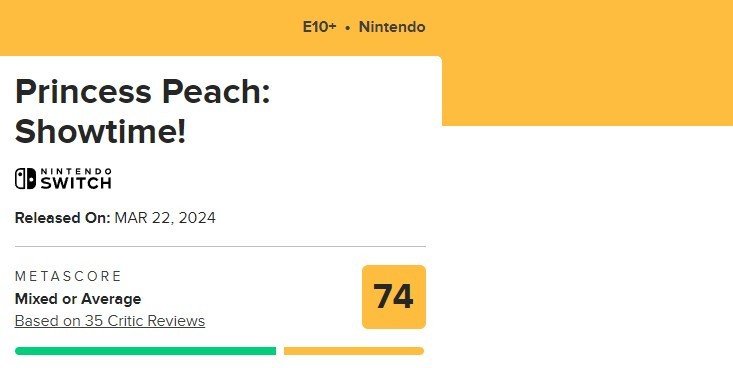Click the SWITCH wordmark in the platform logo

76,183
